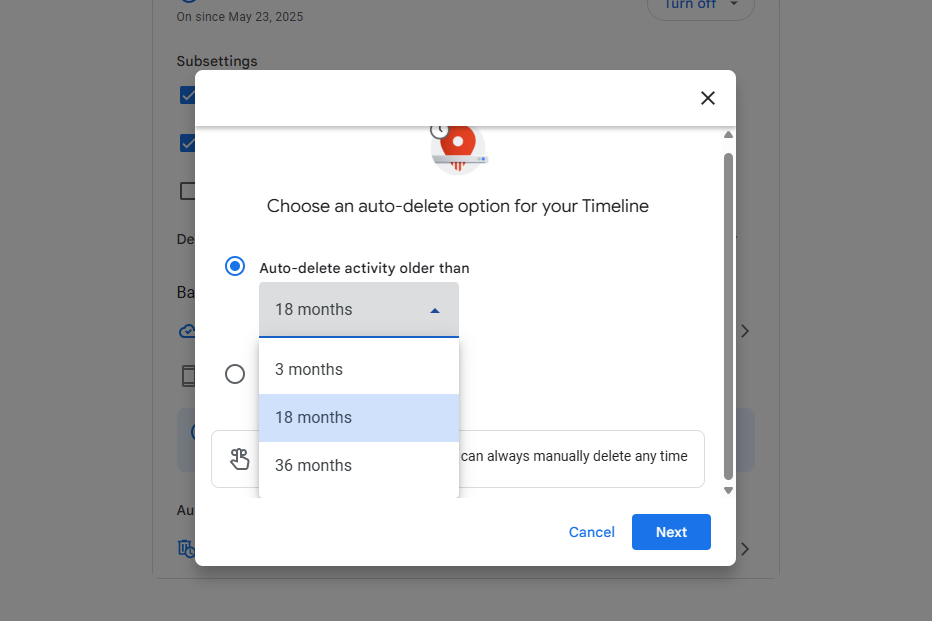Choose '36 months' from the list
The width and height of the screenshot is (932, 621).
point(359,466)
